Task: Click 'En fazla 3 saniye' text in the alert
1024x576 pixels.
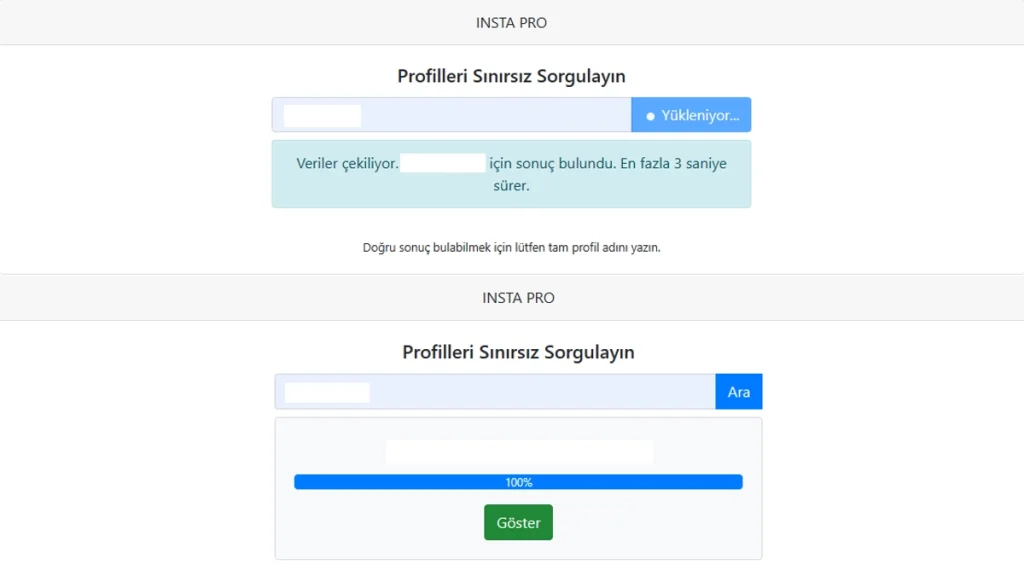Action: [673, 163]
